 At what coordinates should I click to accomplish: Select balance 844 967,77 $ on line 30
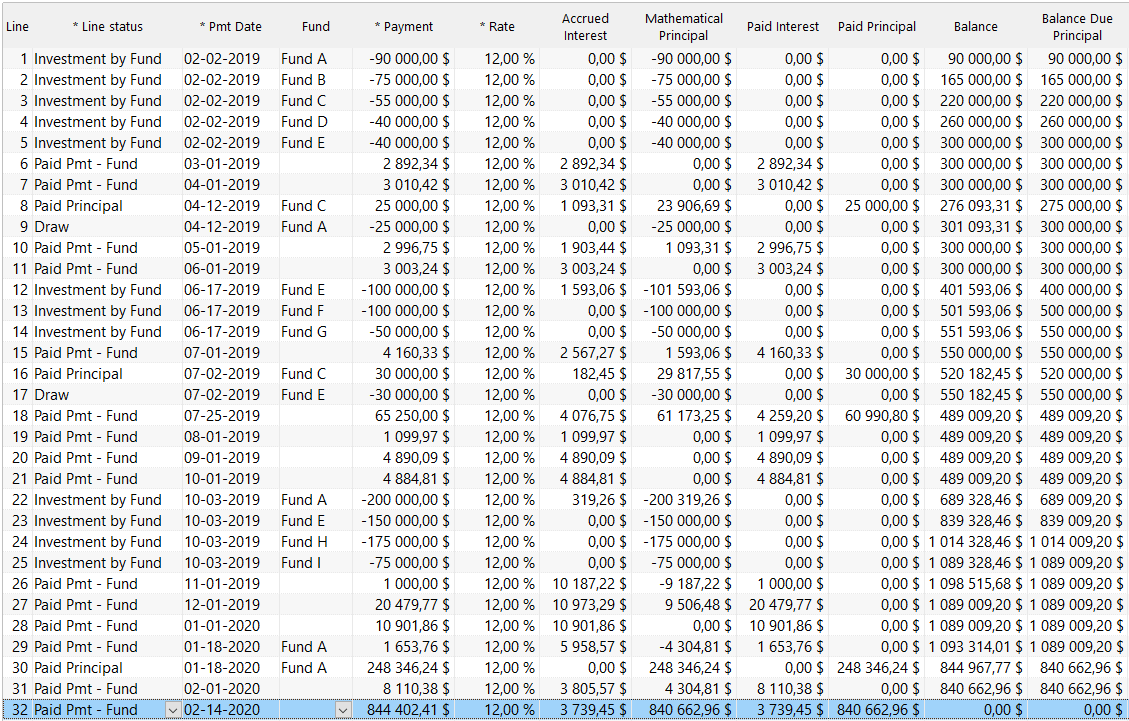(x=981, y=668)
